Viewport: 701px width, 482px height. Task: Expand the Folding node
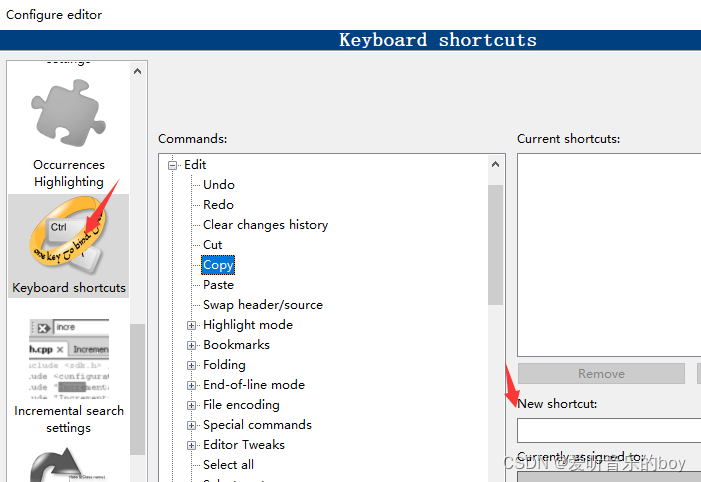coord(191,365)
